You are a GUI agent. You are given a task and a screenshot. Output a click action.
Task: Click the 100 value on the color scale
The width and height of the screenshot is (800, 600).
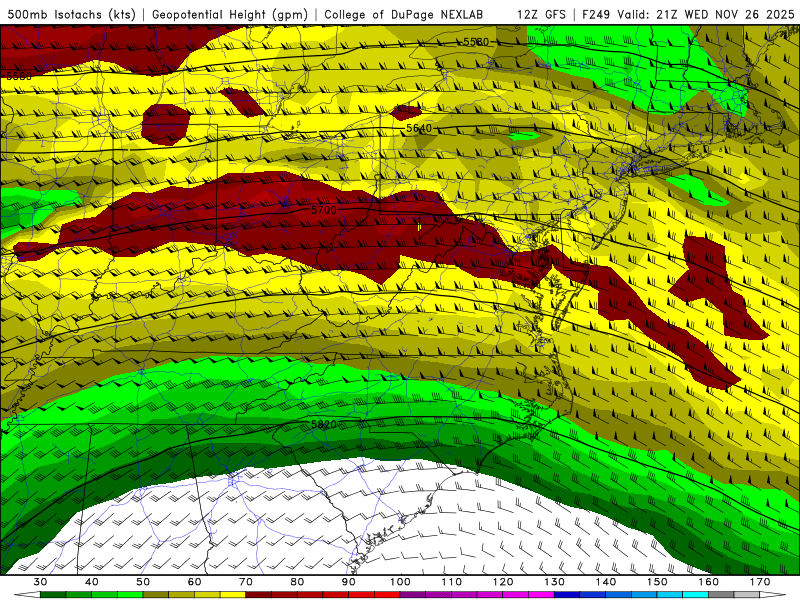[x=400, y=582]
